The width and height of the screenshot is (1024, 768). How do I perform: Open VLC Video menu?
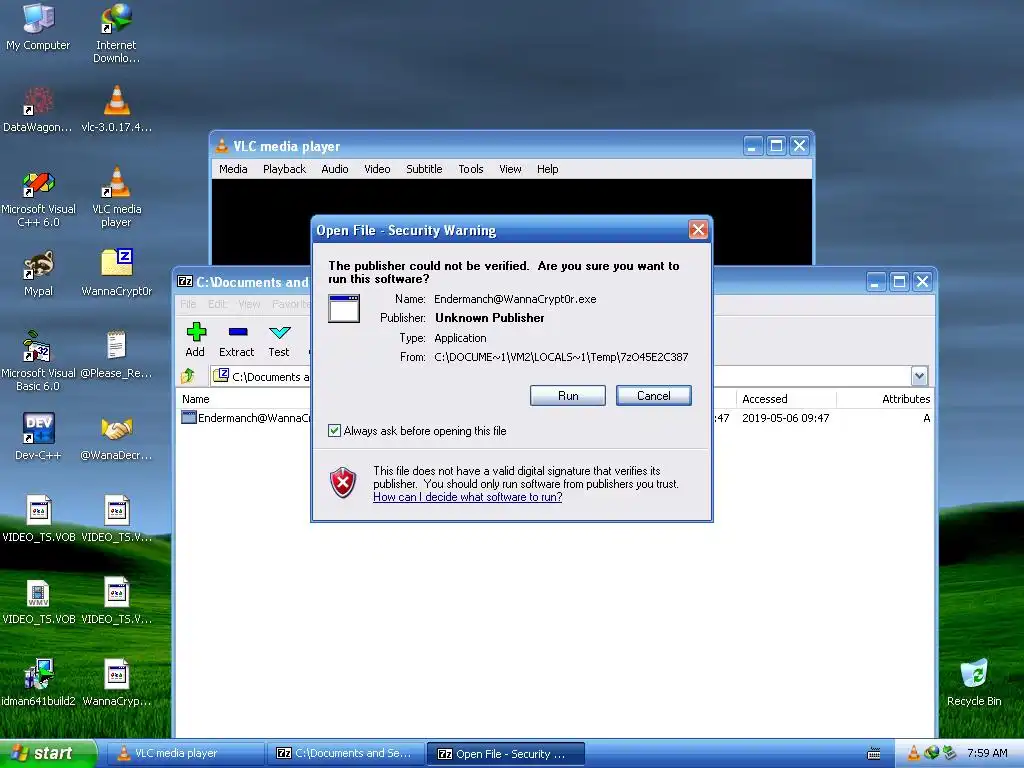(377, 168)
